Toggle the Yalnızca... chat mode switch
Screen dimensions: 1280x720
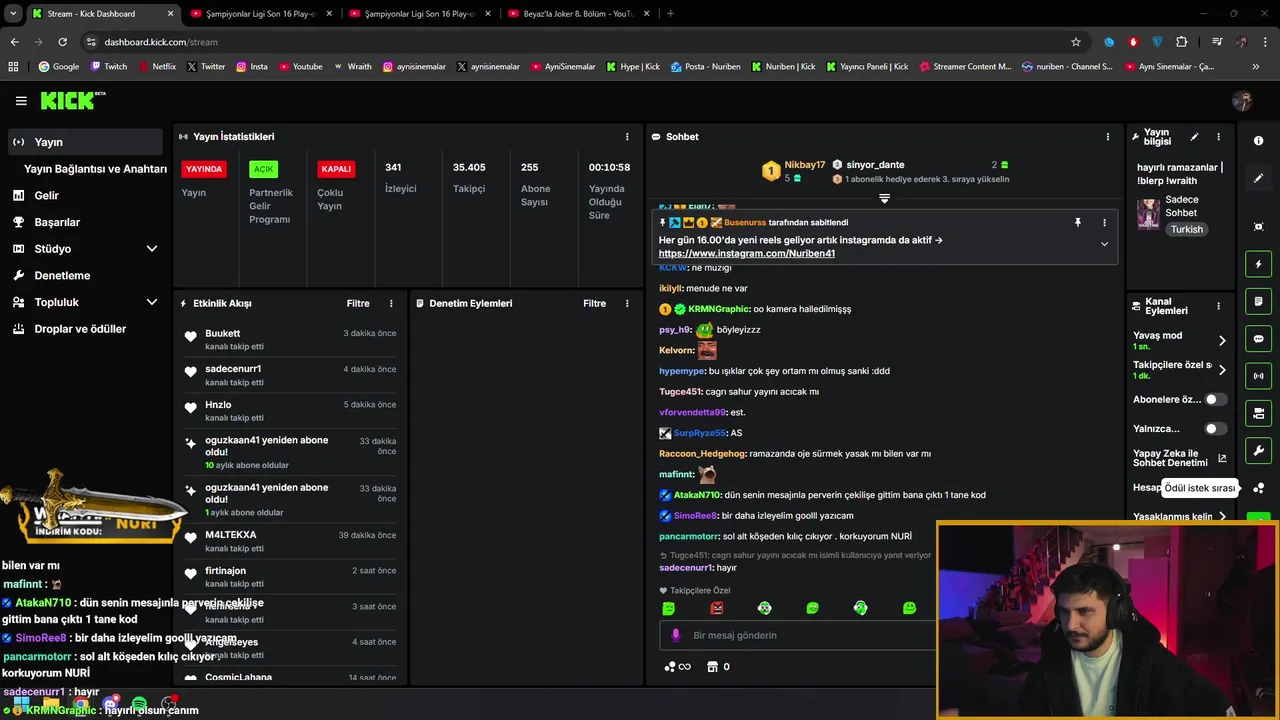point(1215,429)
